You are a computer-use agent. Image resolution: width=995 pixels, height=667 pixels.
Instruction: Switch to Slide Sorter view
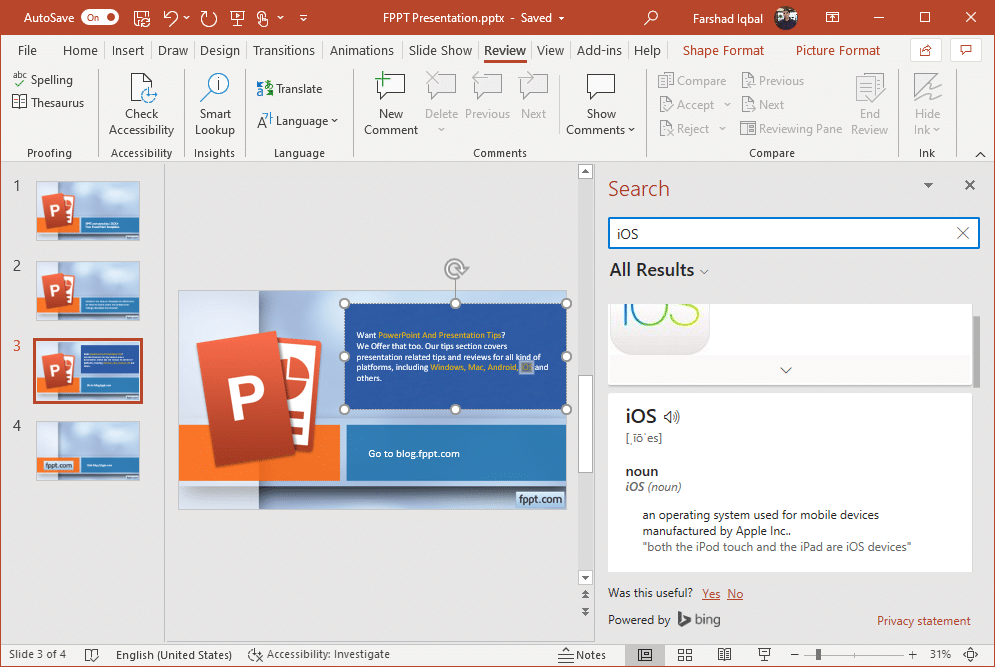[x=685, y=654]
